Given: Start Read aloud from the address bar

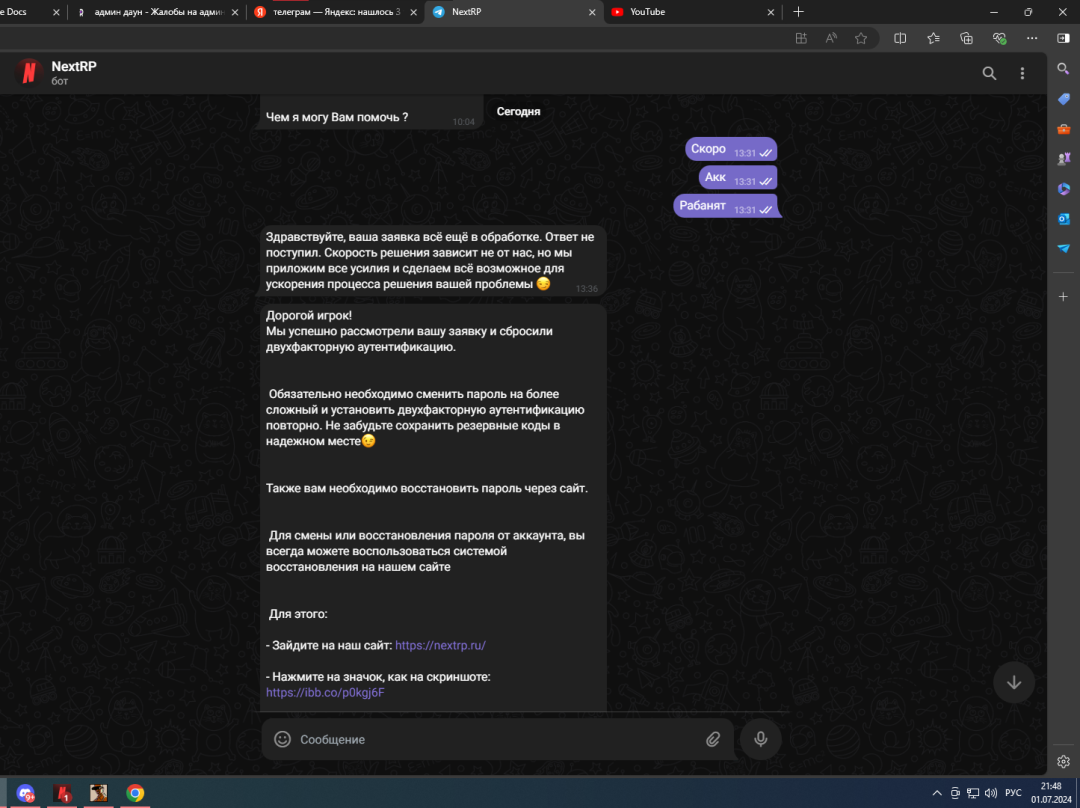Looking at the screenshot, I should (x=831, y=39).
